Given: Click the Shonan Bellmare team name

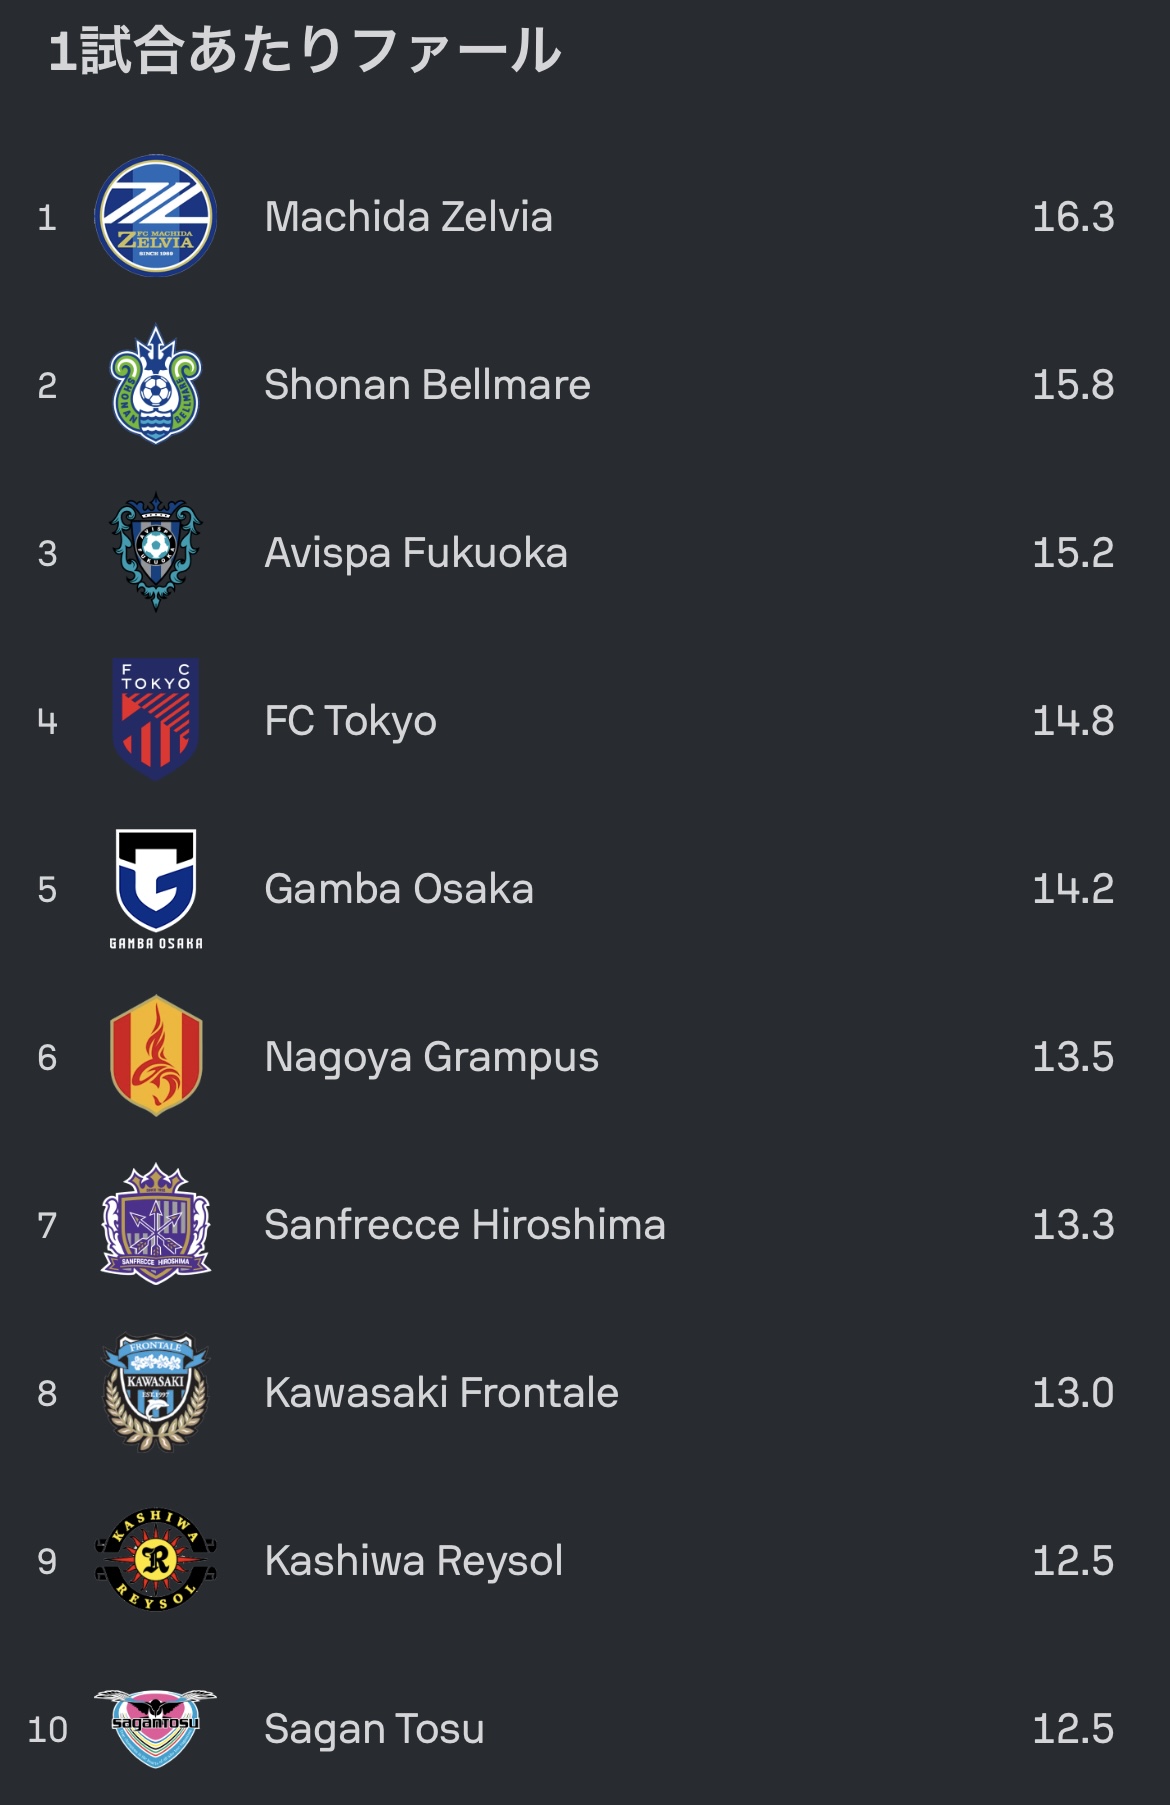Looking at the screenshot, I should (427, 385).
